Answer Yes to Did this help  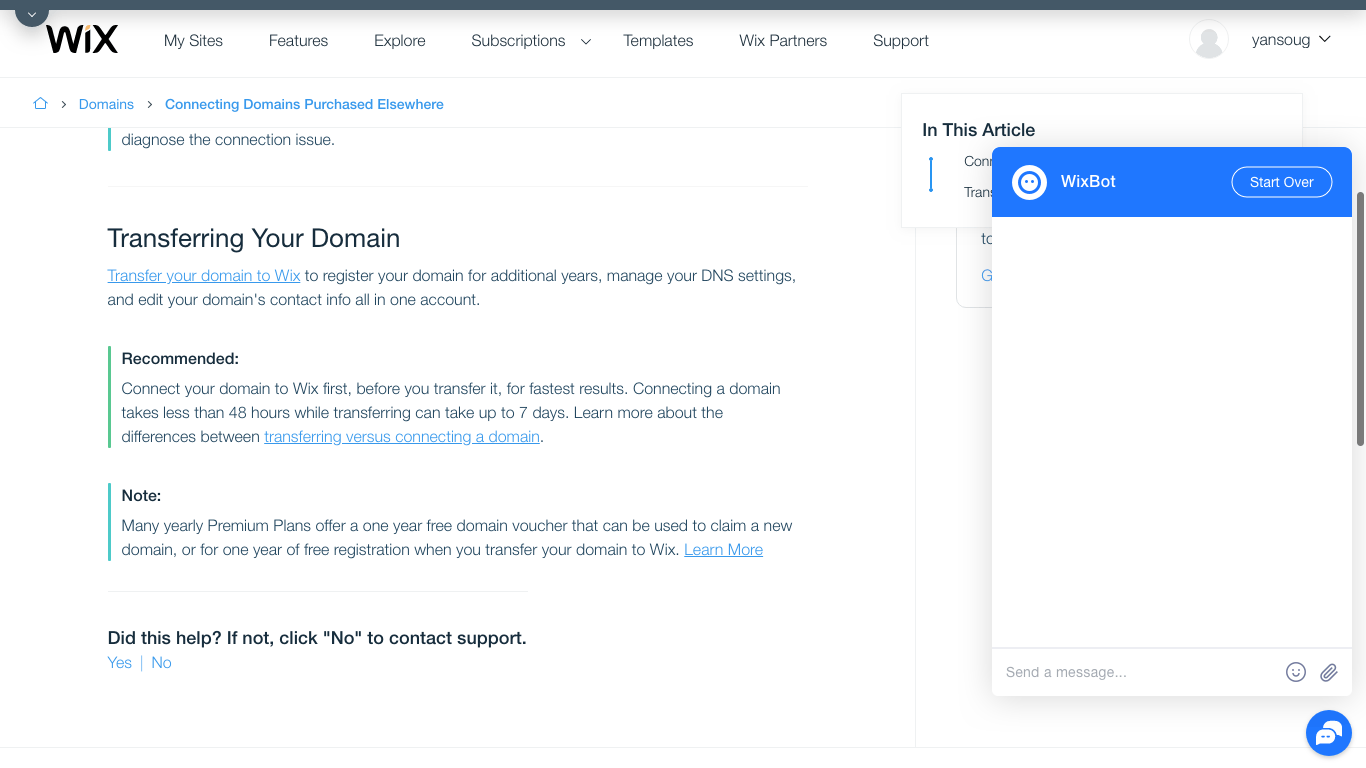(x=120, y=663)
